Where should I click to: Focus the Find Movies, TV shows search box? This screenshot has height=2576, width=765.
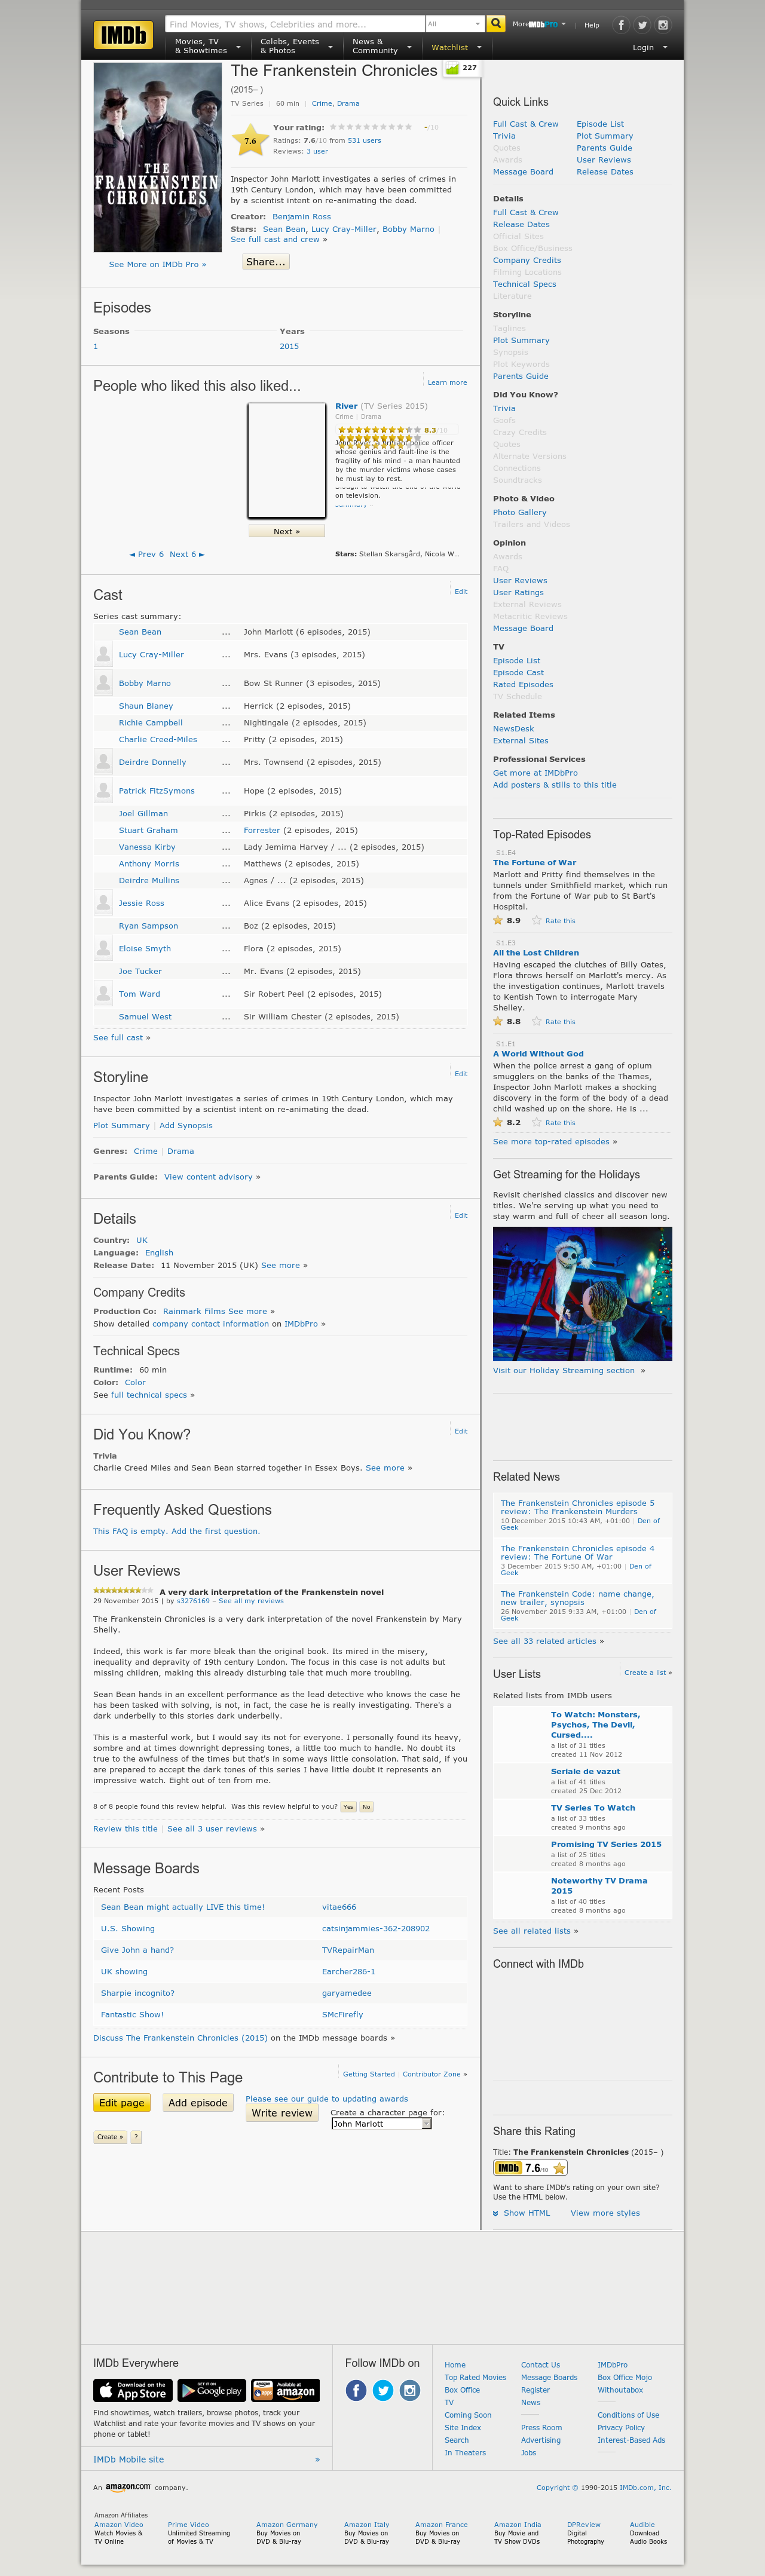pyautogui.click(x=295, y=24)
